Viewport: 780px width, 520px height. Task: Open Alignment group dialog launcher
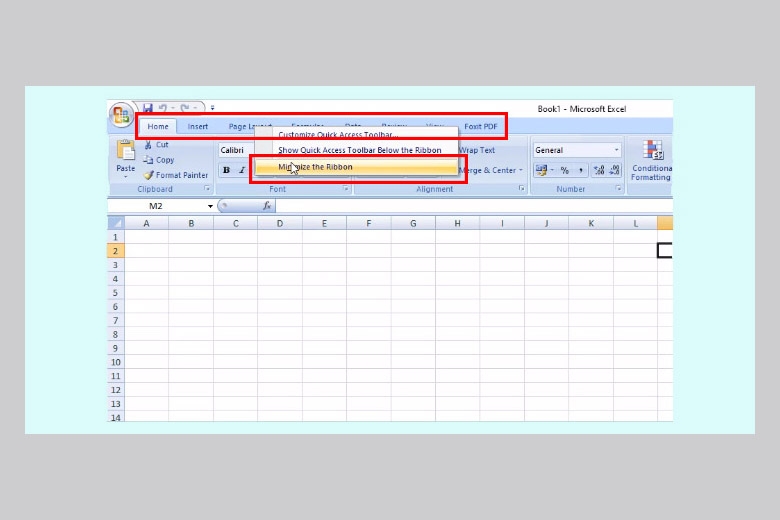click(x=521, y=189)
